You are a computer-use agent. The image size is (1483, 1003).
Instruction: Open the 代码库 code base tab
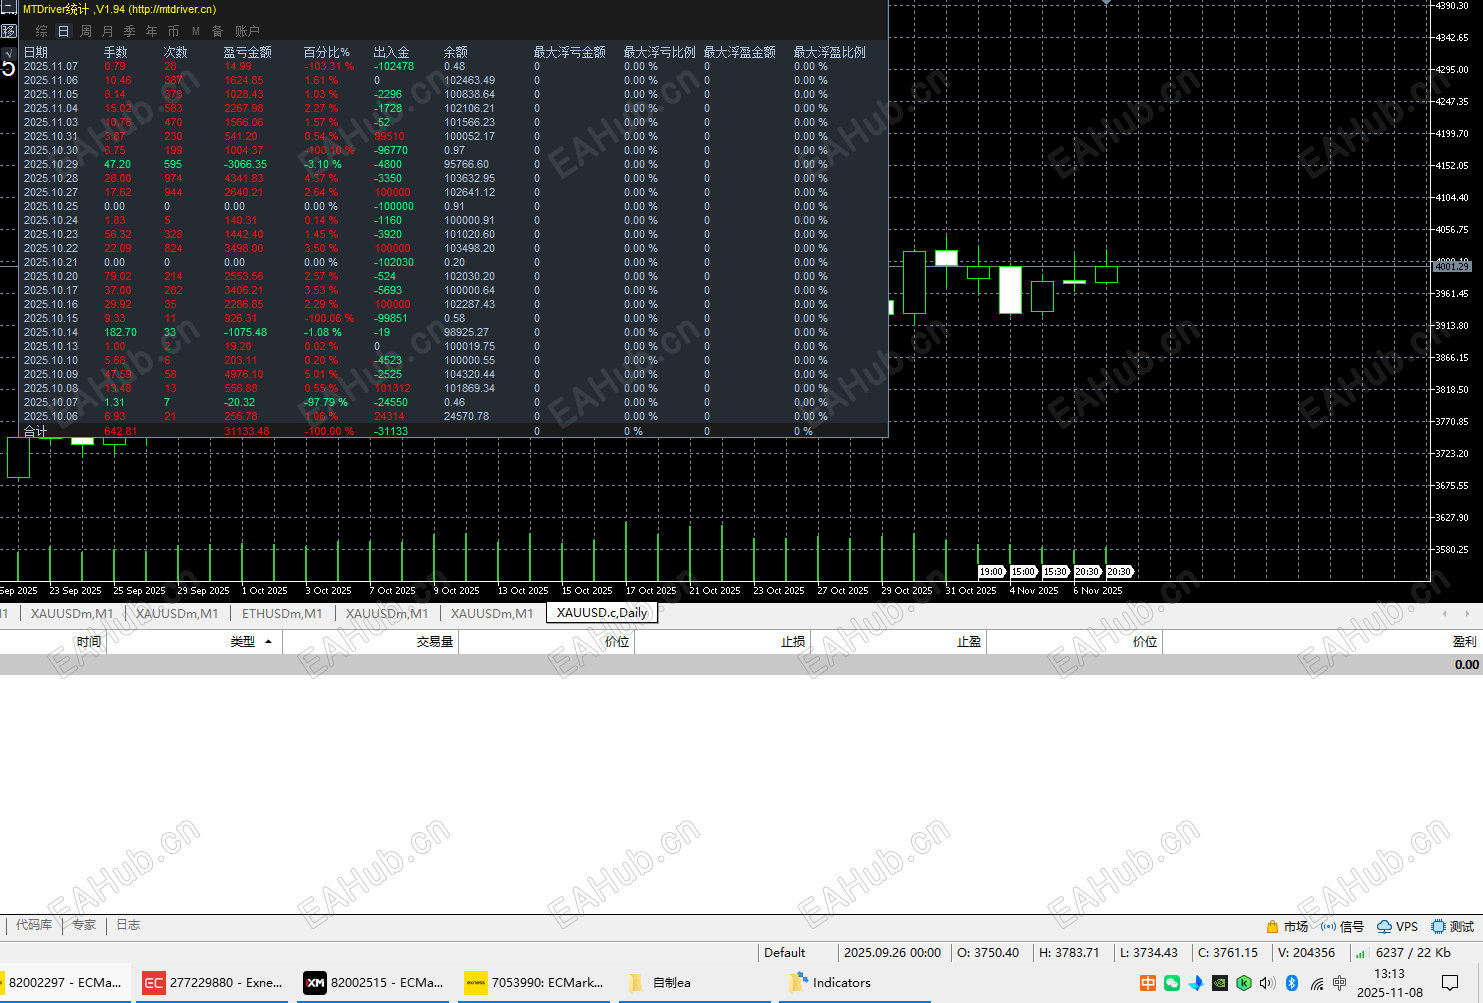[x=34, y=925]
